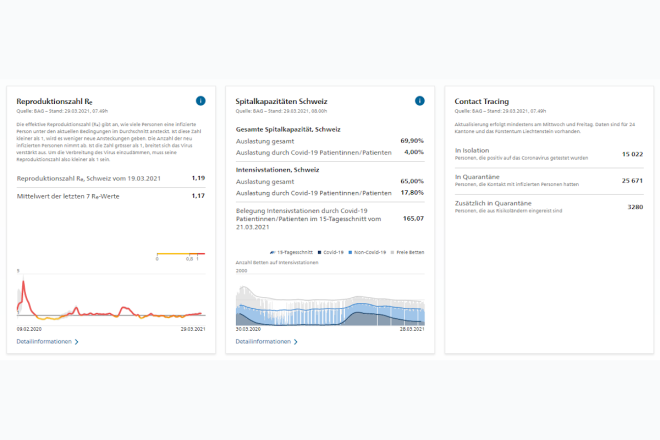Click Covid-19 Auslastung value 4,00%
The image size is (660, 440).
(414, 152)
